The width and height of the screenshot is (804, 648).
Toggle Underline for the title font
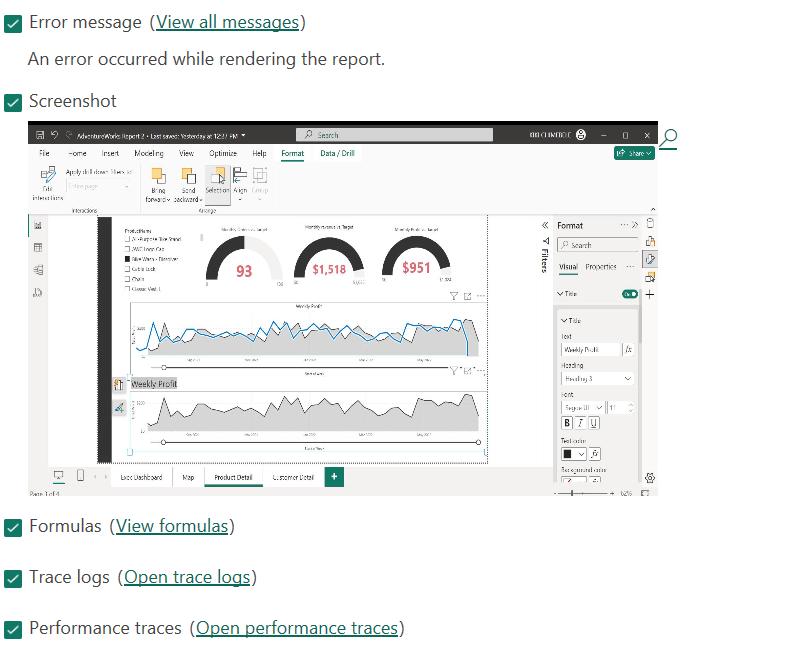594,423
